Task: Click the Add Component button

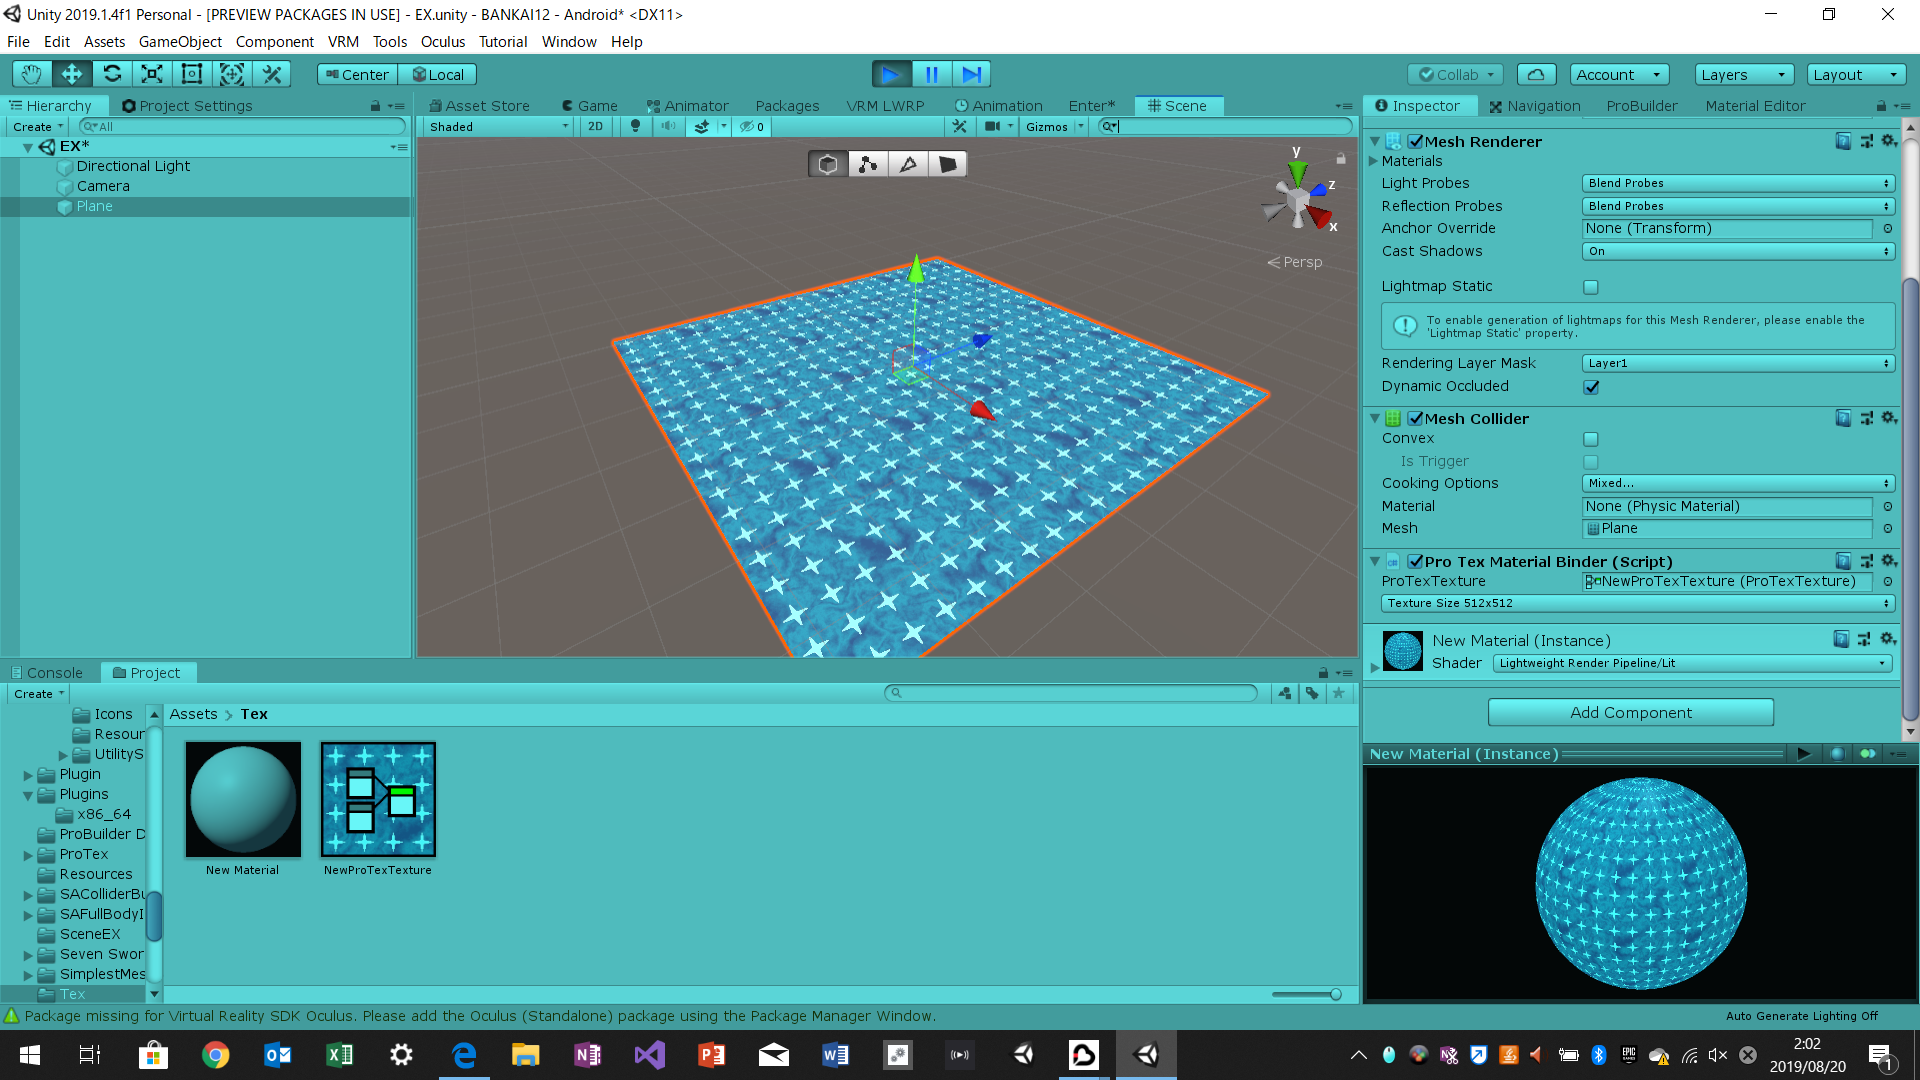Action: pyautogui.click(x=1630, y=713)
